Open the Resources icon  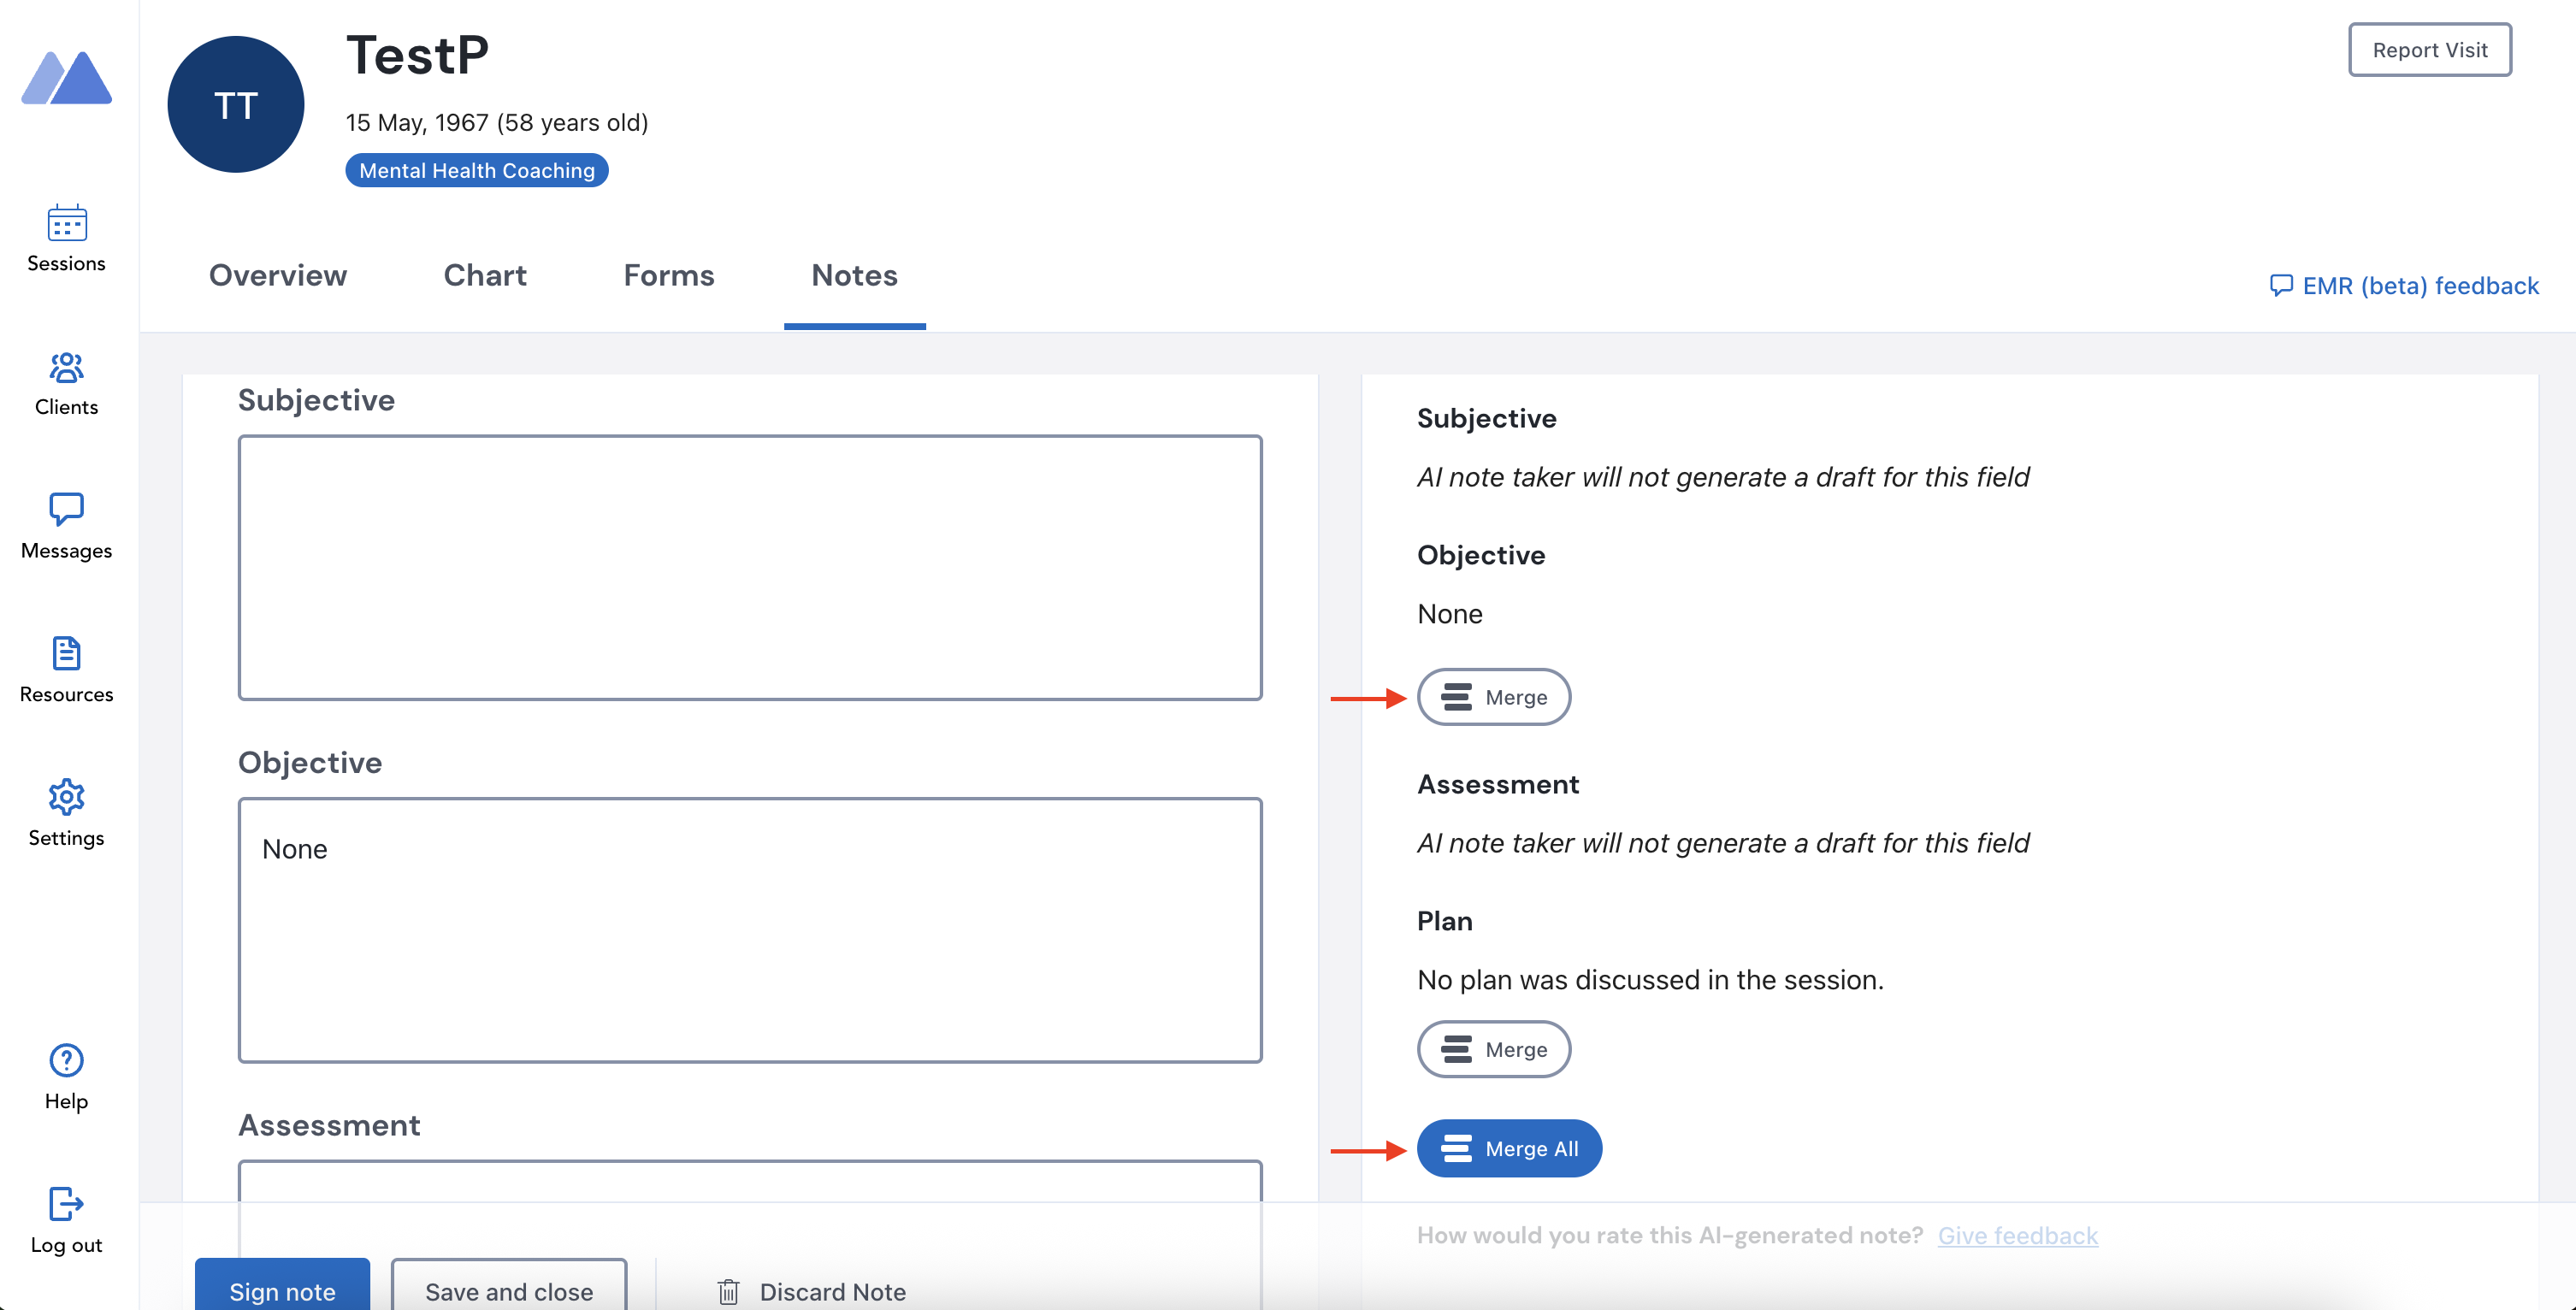66,653
